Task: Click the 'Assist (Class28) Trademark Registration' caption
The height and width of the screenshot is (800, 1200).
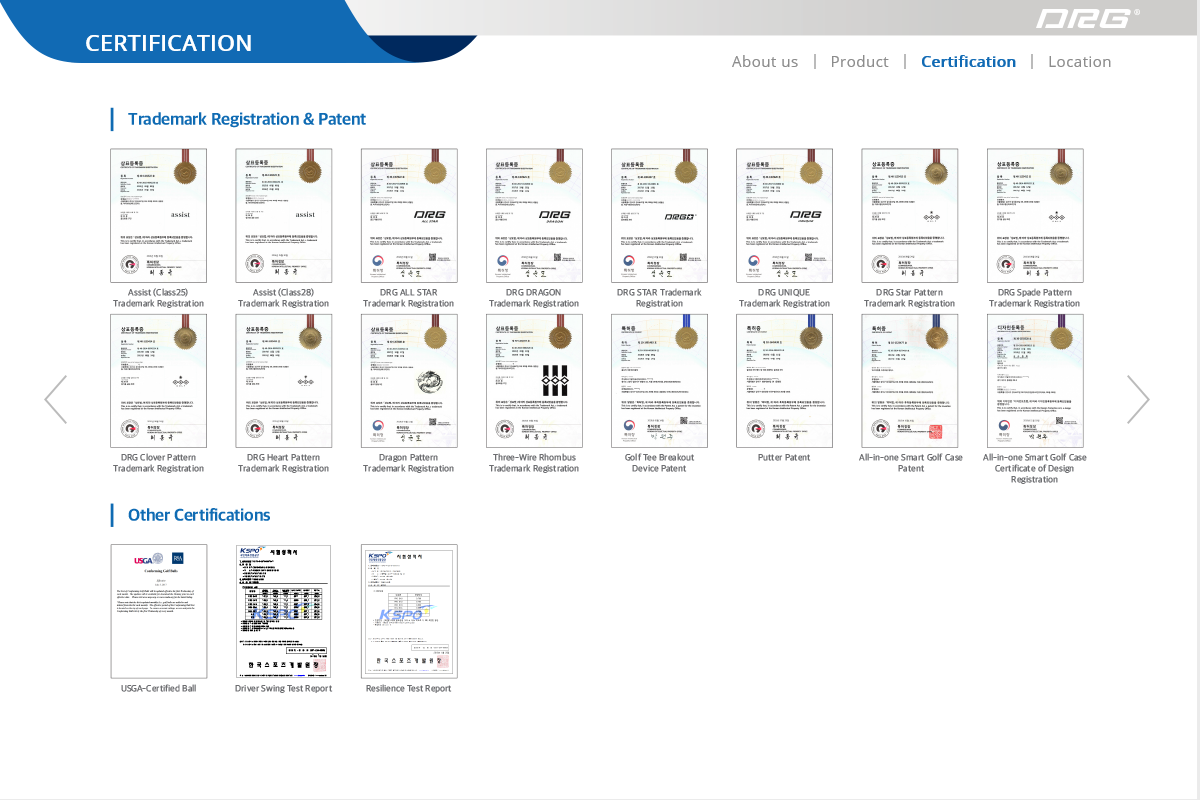Action: pyautogui.click(x=284, y=298)
